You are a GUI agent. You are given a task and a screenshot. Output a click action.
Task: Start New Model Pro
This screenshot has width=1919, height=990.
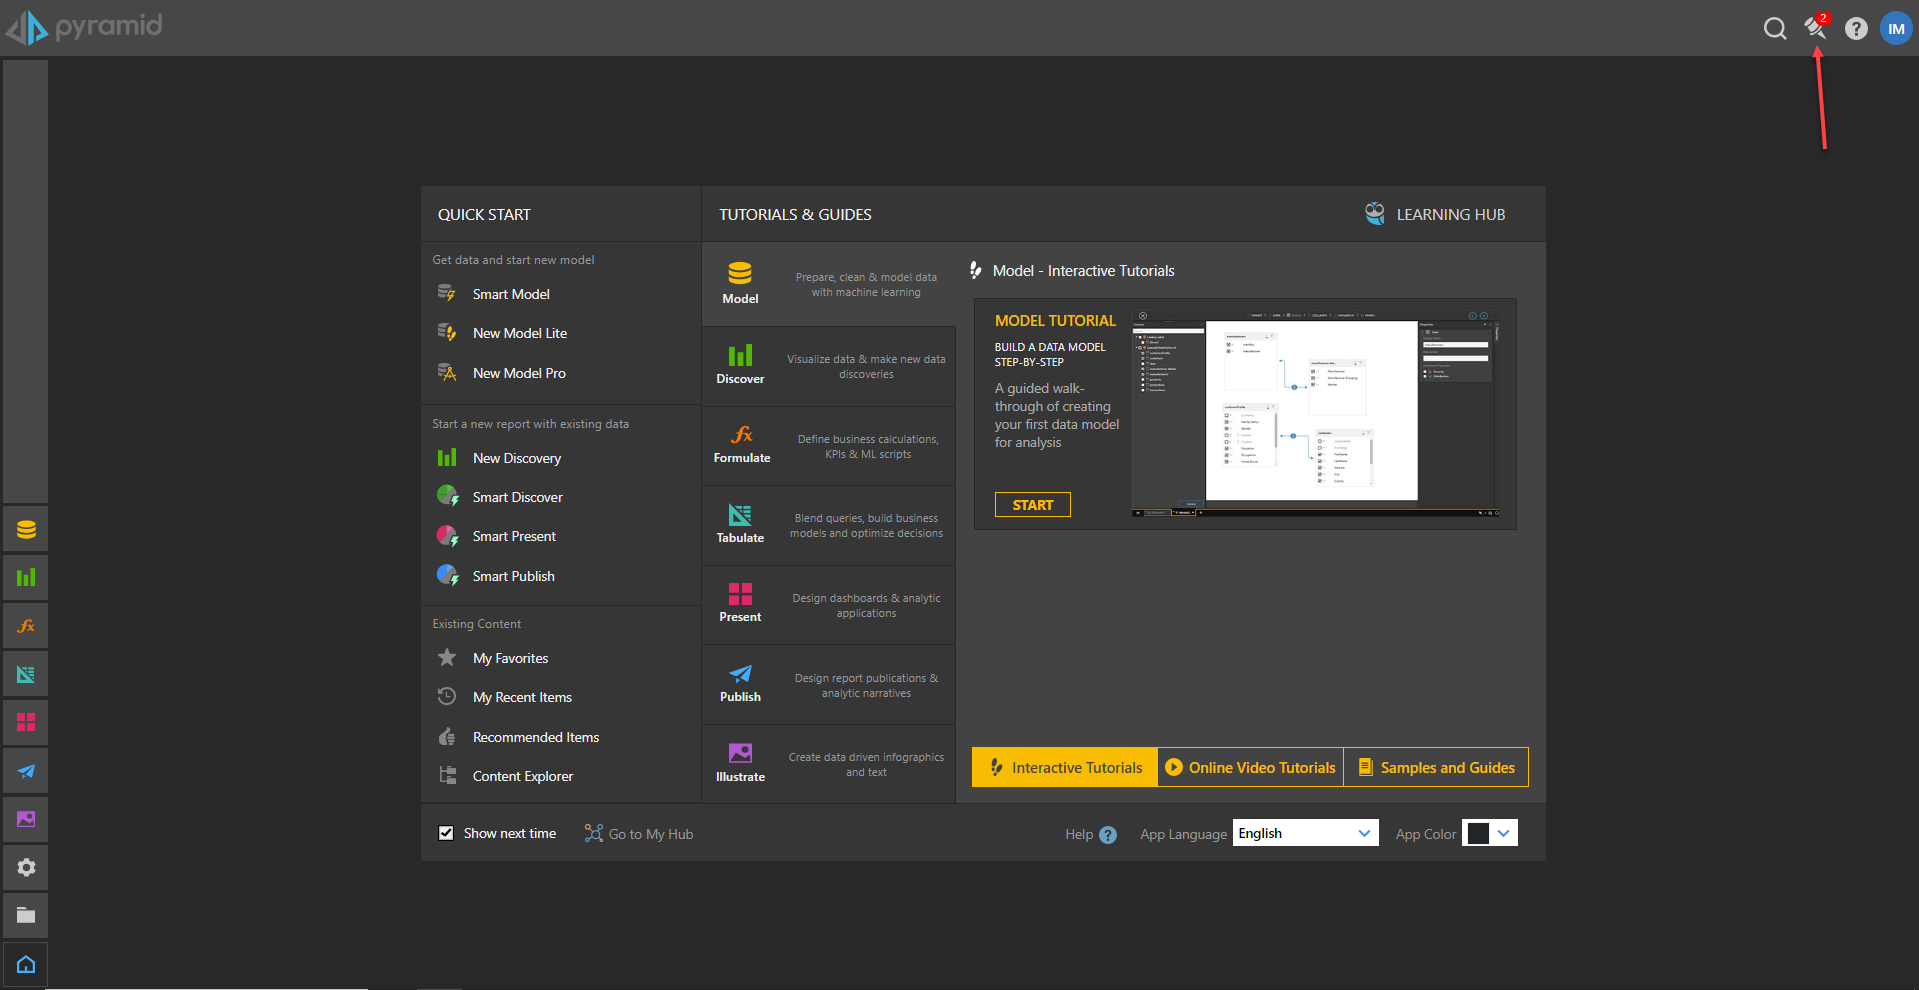tap(519, 373)
